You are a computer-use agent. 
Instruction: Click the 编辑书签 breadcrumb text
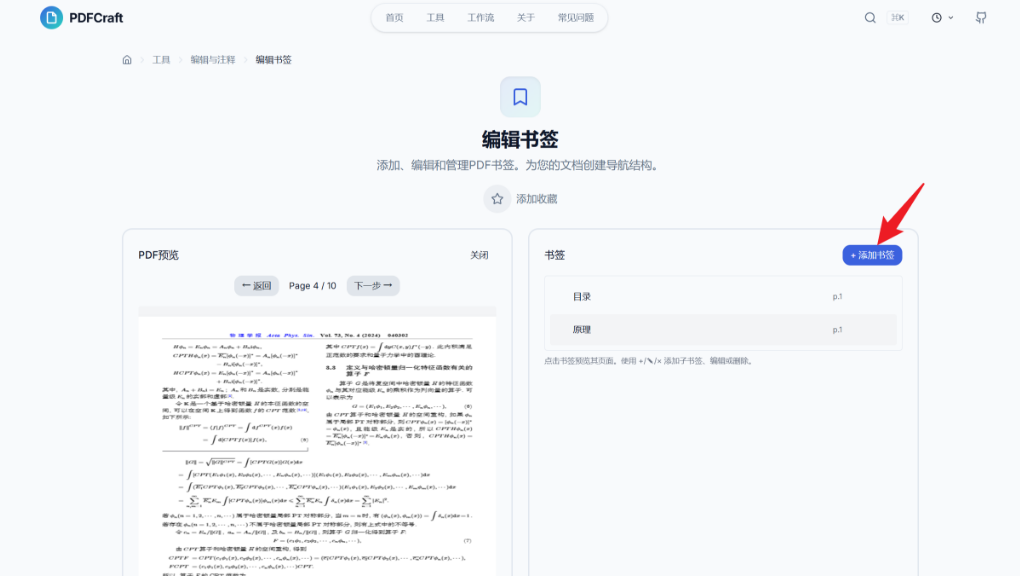click(273, 60)
